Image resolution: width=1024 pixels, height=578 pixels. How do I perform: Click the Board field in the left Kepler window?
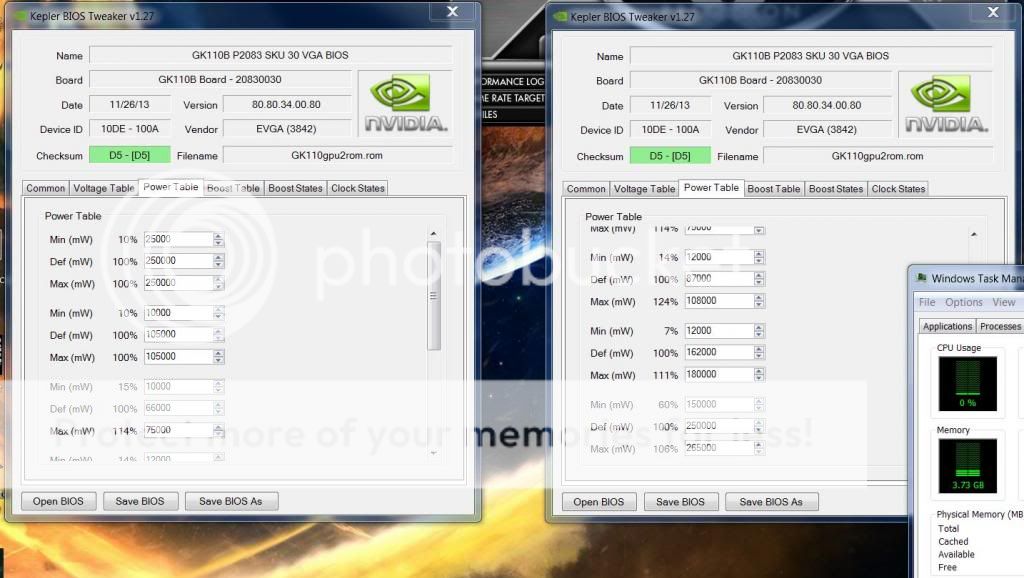[x=220, y=80]
